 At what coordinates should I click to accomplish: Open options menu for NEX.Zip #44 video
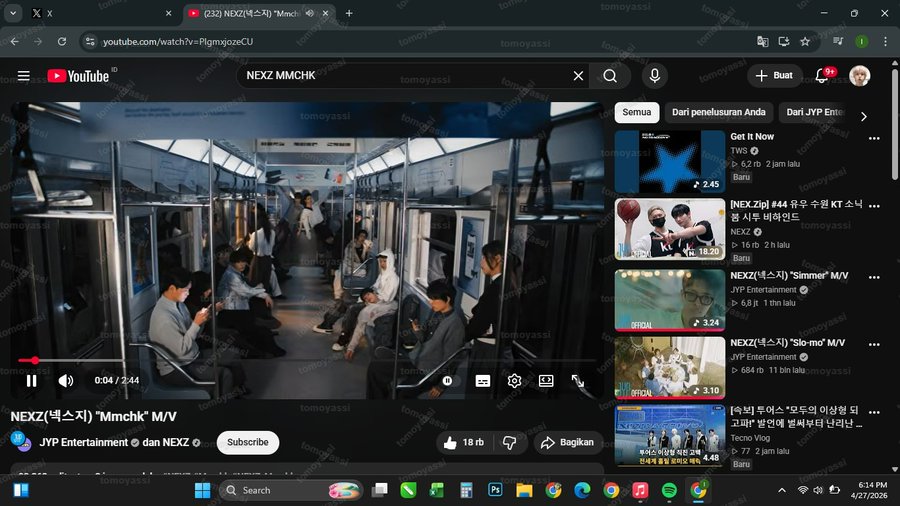pos(874,206)
